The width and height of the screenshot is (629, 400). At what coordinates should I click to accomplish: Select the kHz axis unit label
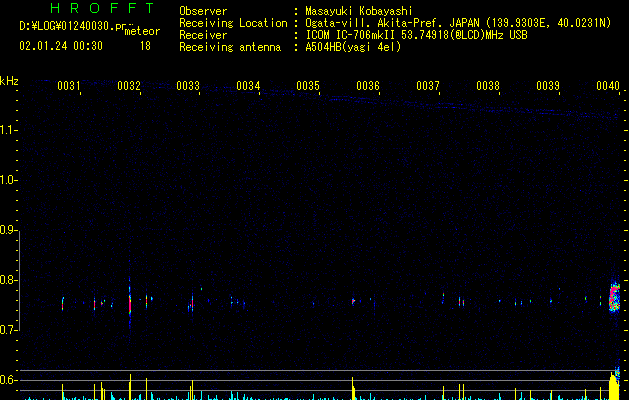9,81
